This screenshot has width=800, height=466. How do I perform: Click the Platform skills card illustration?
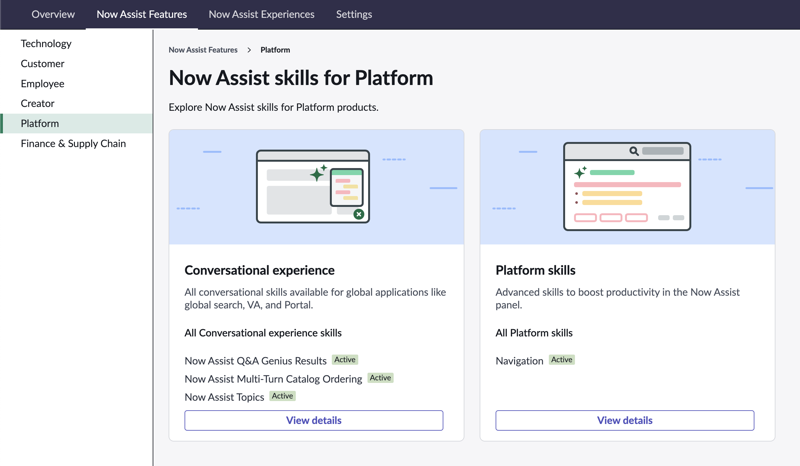point(627,187)
